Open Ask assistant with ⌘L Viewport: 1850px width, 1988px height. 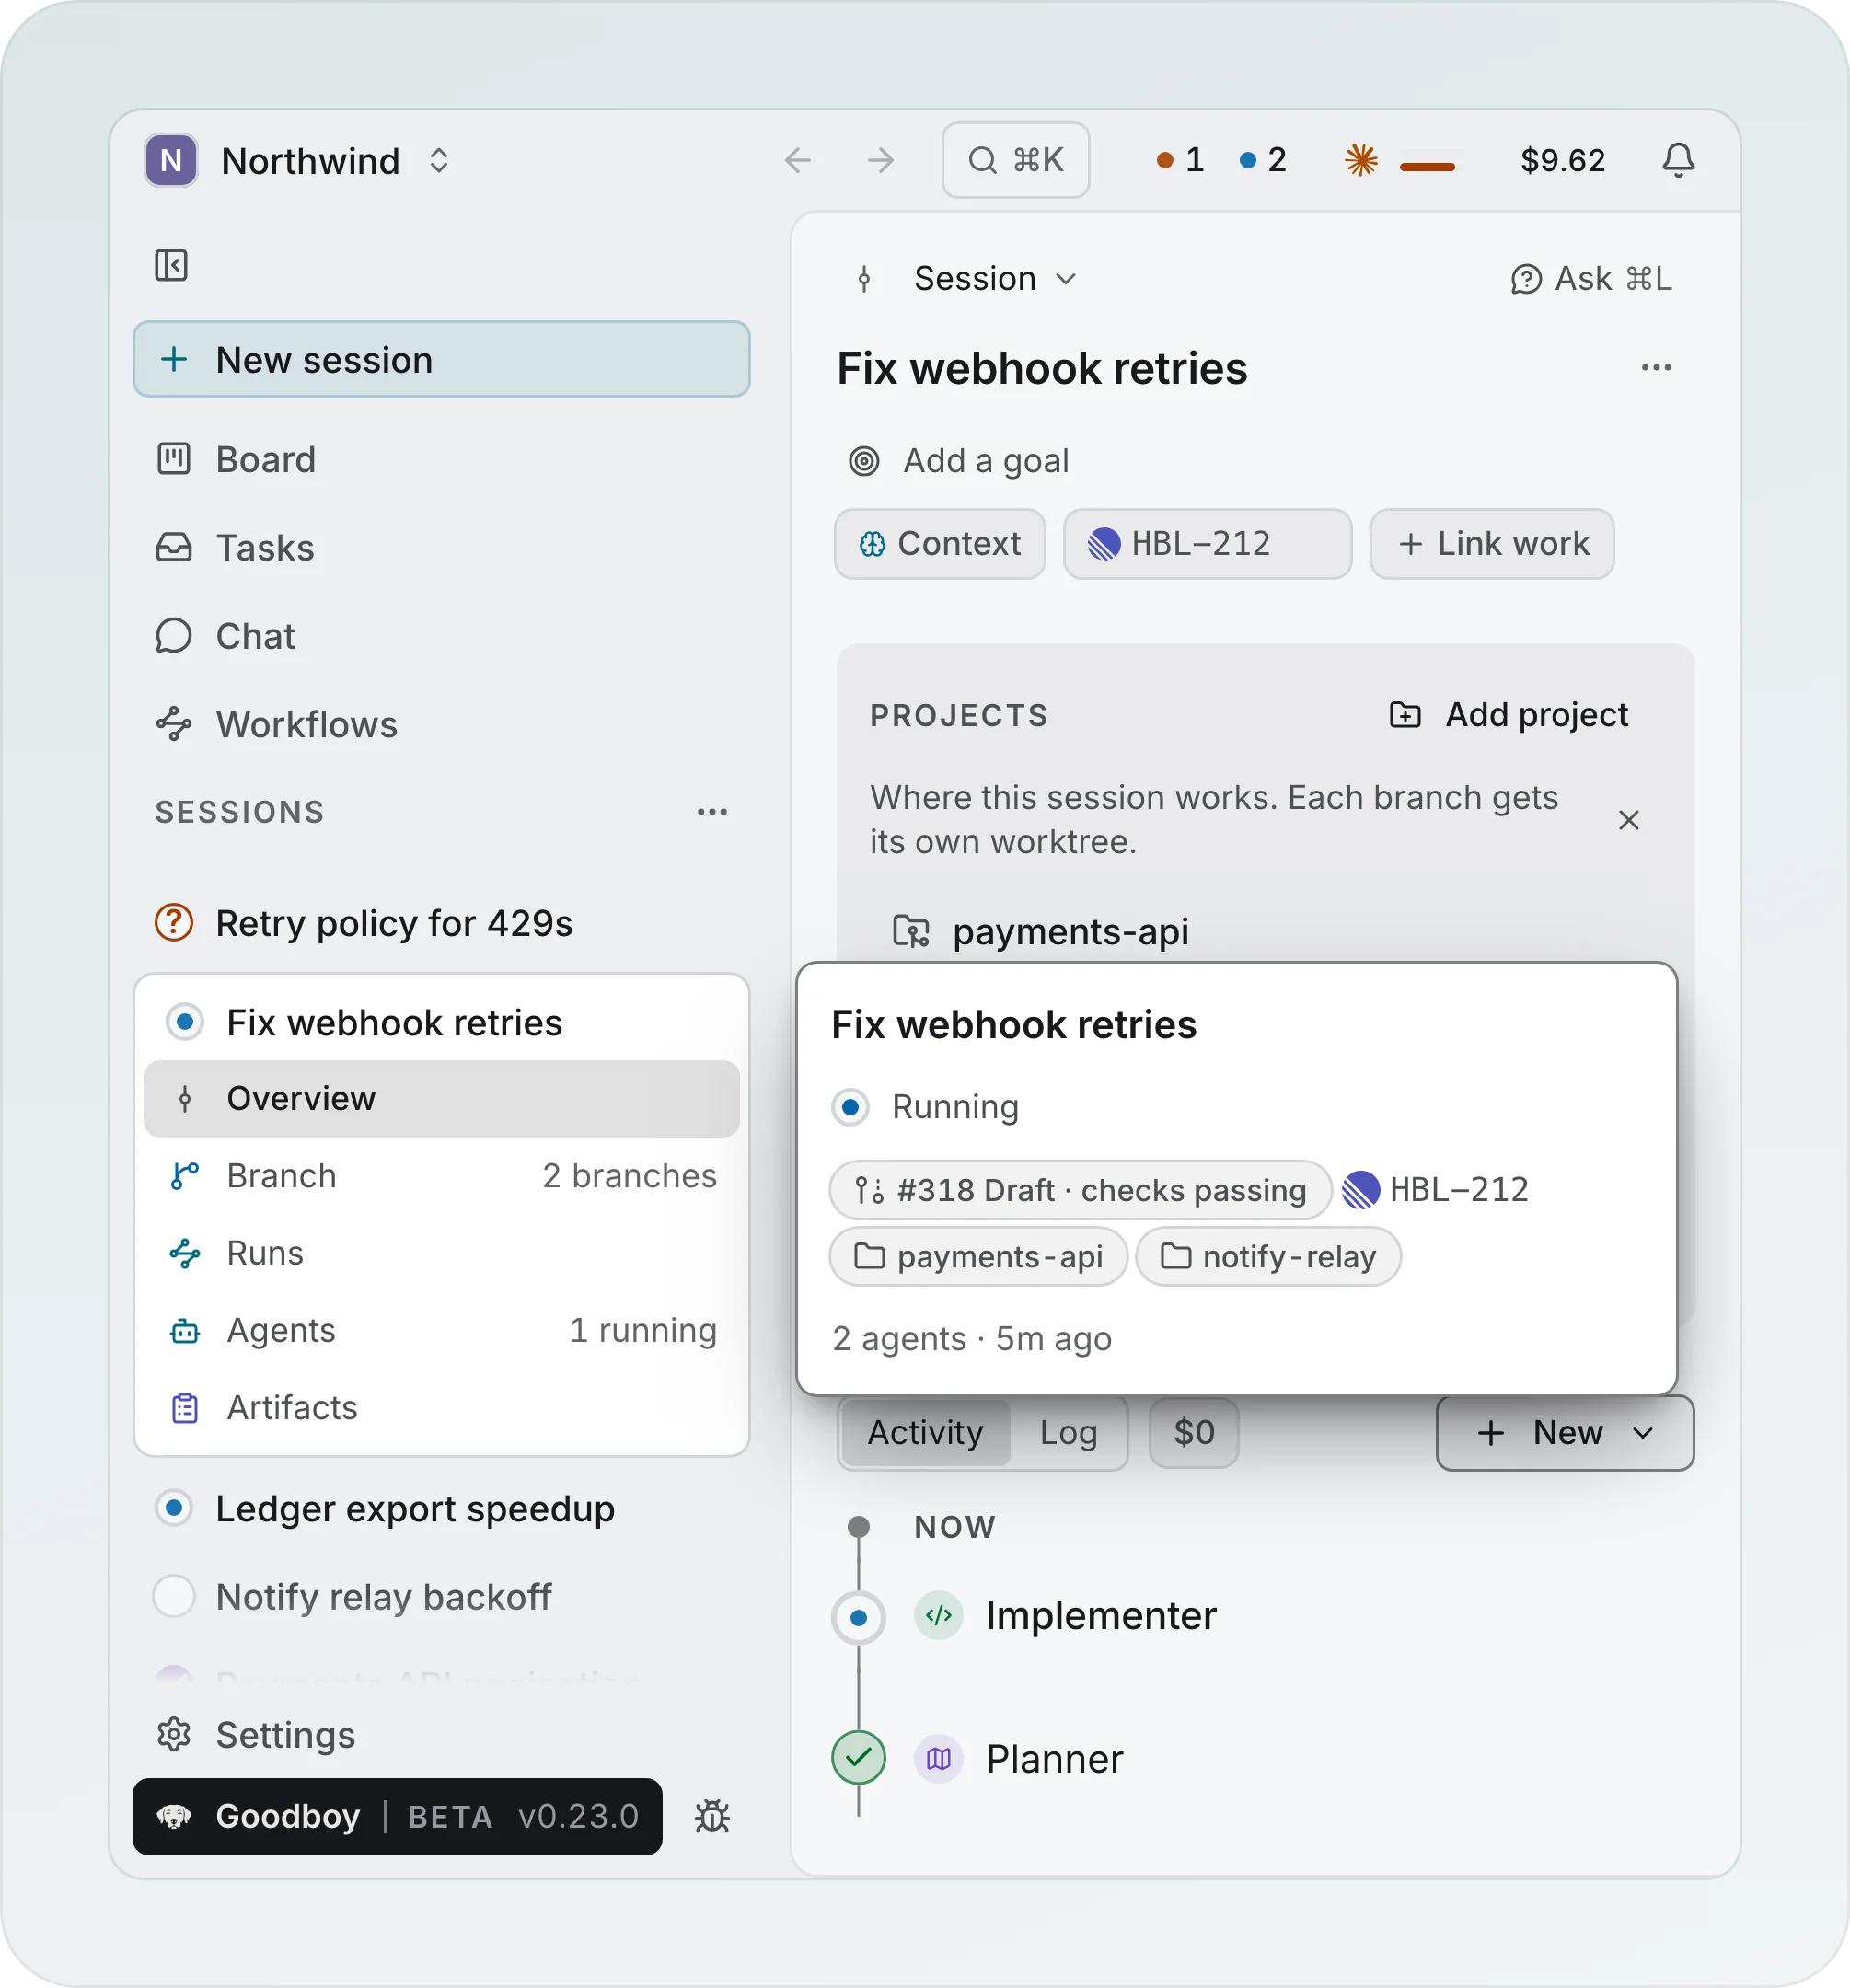click(x=1590, y=279)
